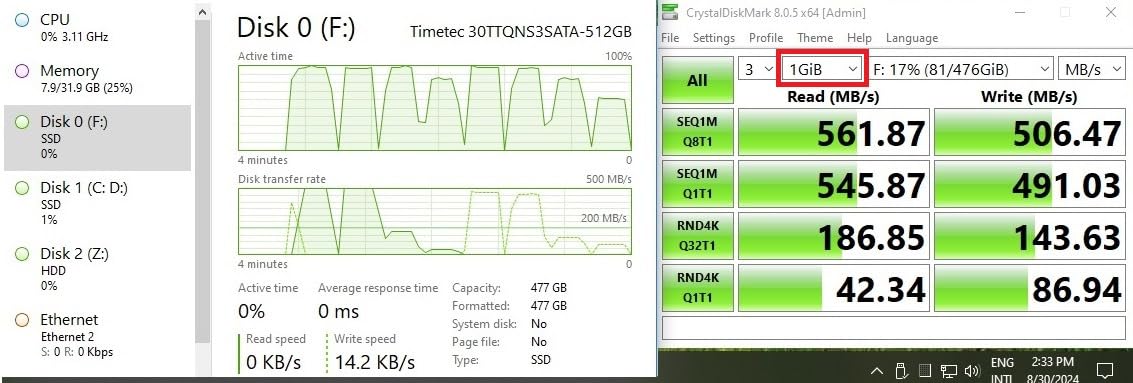Viewport: 1133px width, 383px height.
Task: Click the volume speaker icon in tray
Action: pos(971,371)
